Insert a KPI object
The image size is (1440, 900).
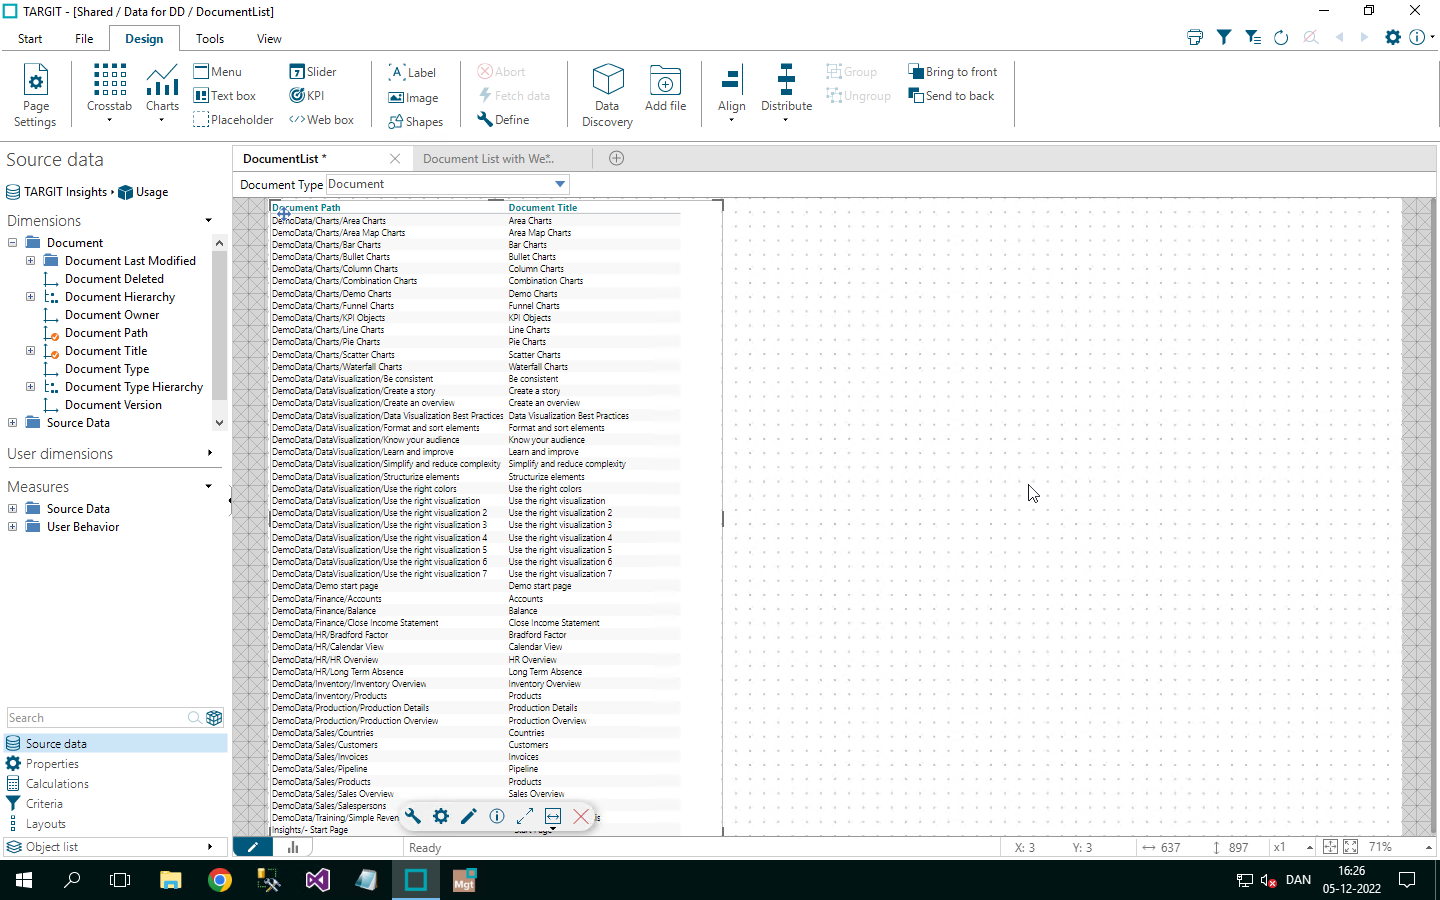tap(307, 96)
